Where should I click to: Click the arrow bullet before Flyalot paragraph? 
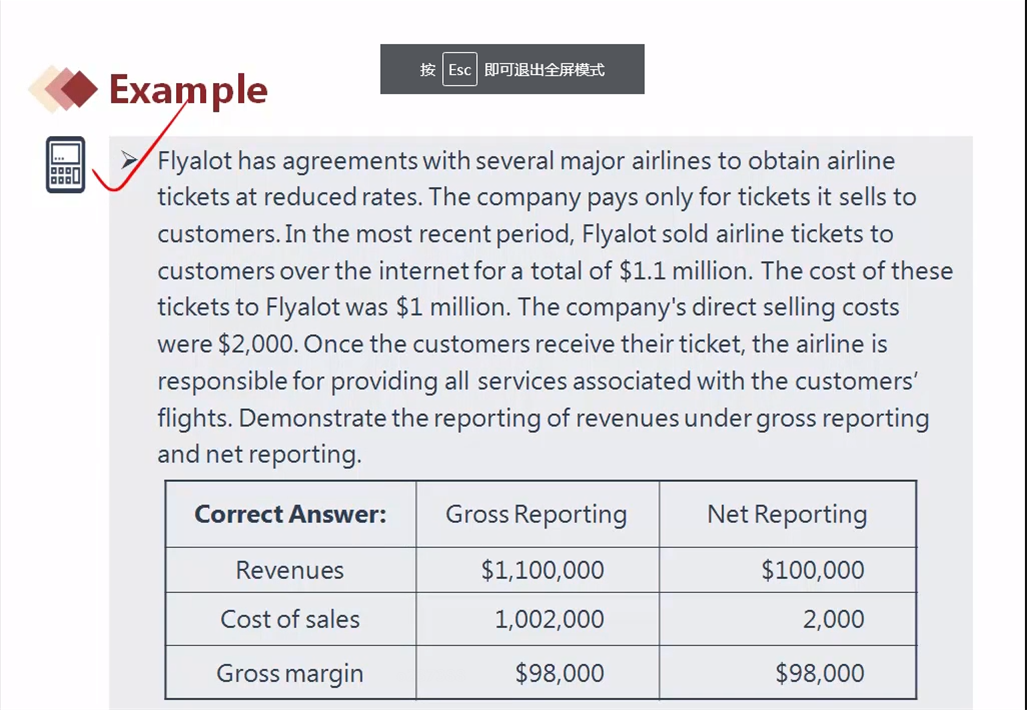click(x=129, y=160)
